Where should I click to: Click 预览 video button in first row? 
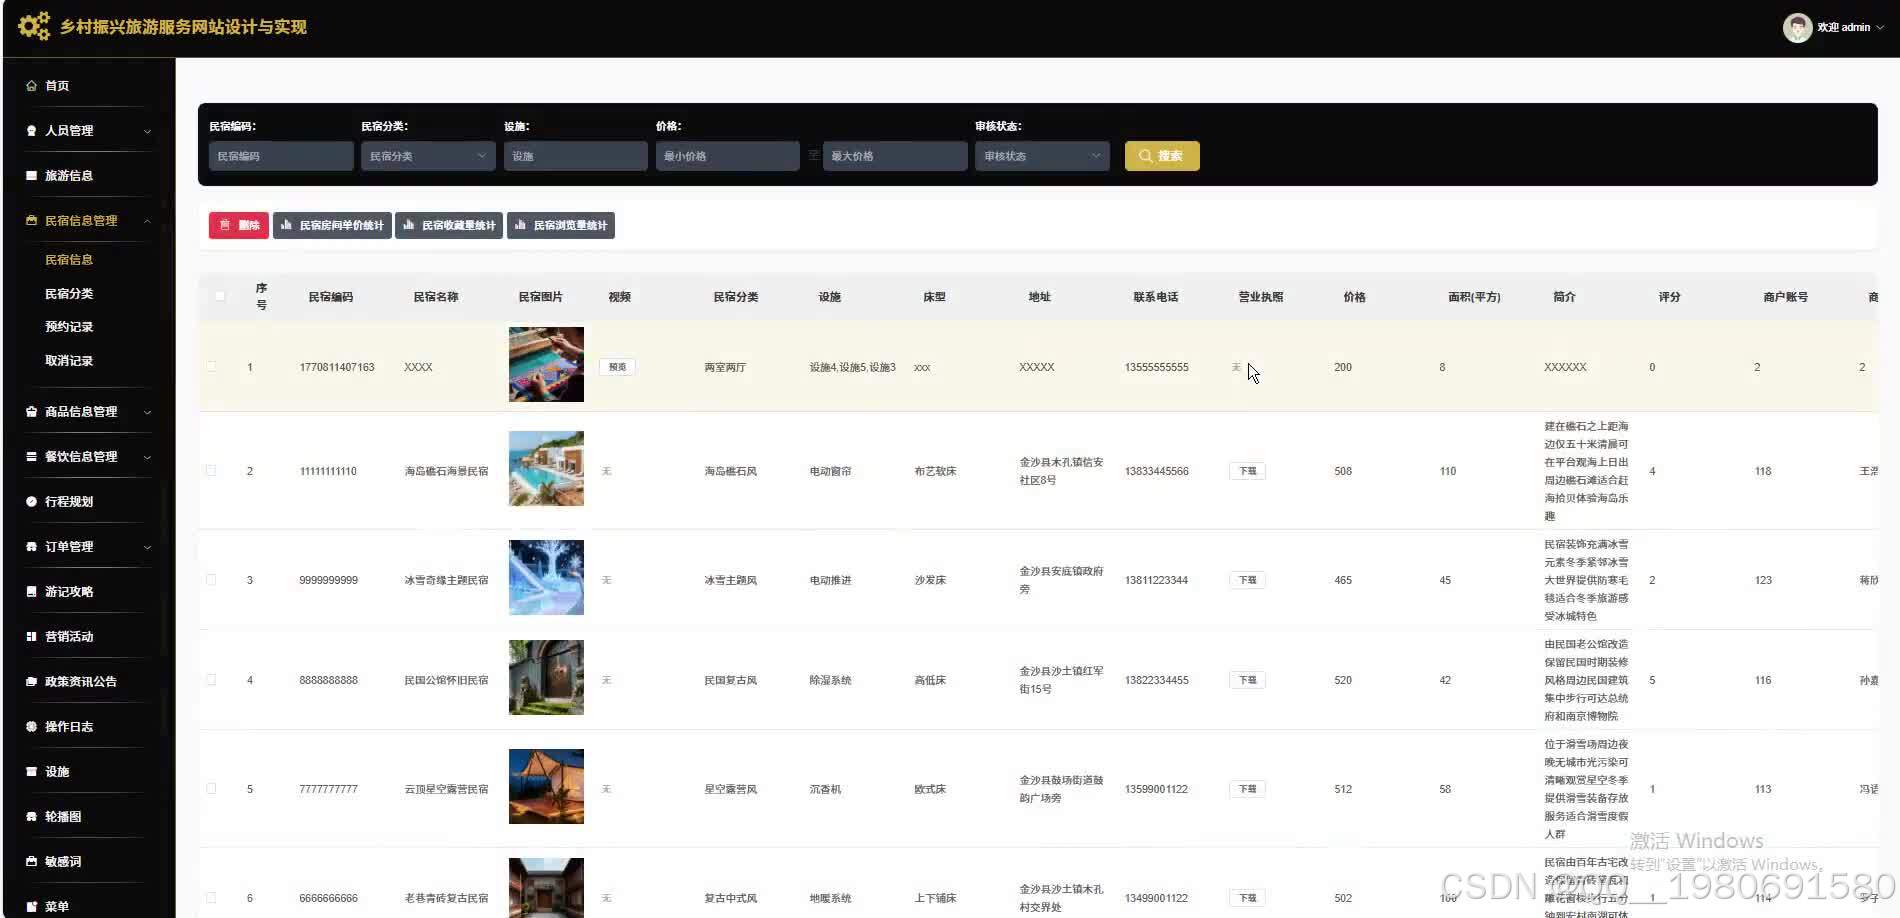point(617,367)
